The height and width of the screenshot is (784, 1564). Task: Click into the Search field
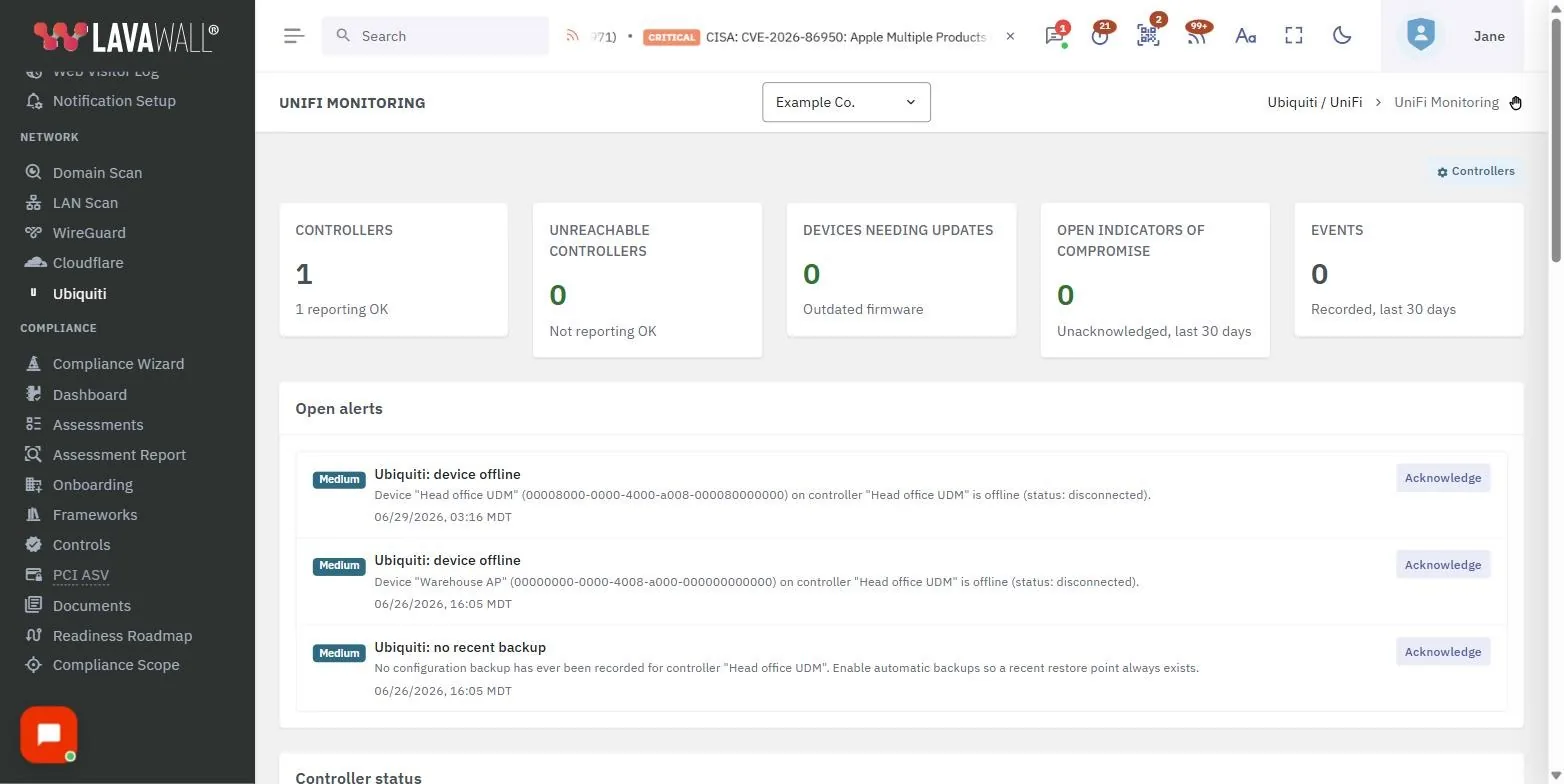(435, 36)
